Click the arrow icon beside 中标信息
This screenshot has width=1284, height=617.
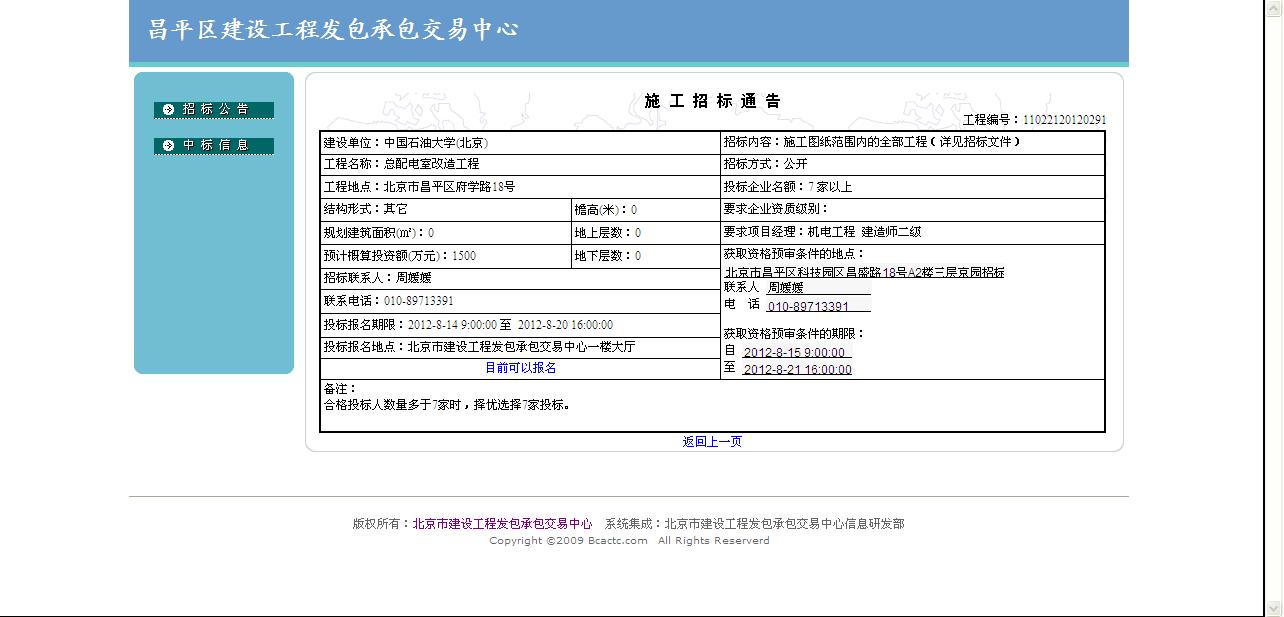[168, 145]
